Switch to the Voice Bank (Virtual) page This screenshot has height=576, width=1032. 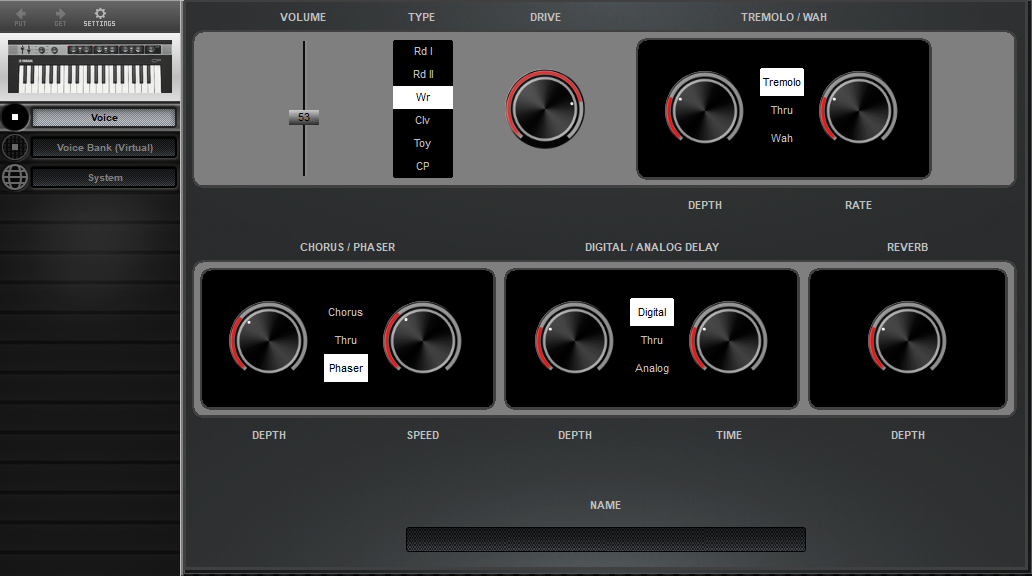pyautogui.click(x=104, y=147)
